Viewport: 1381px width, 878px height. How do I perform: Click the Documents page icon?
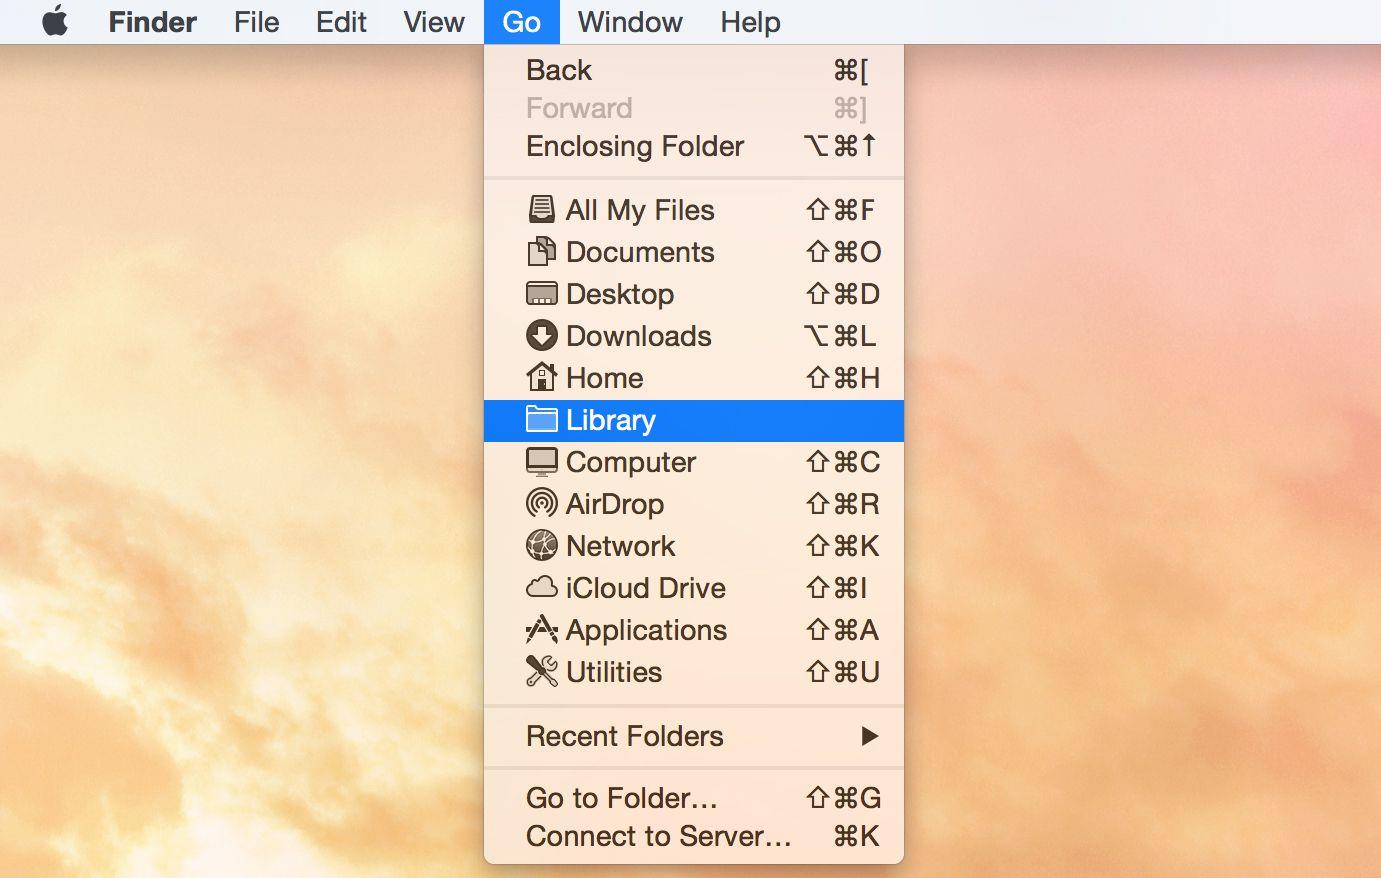541,252
